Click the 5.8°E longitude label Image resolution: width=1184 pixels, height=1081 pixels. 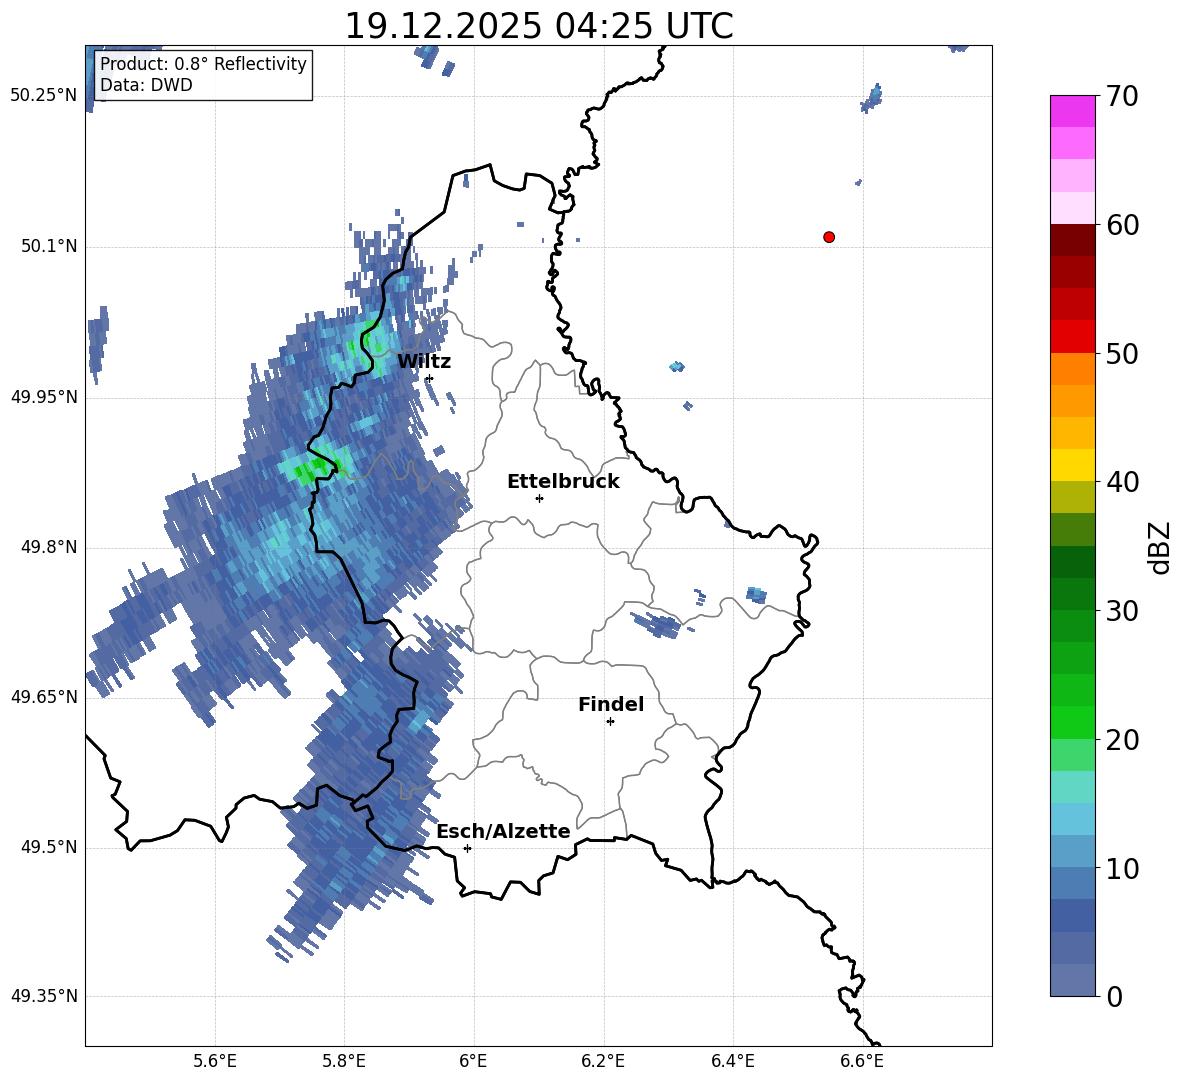pyautogui.click(x=344, y=1061)
